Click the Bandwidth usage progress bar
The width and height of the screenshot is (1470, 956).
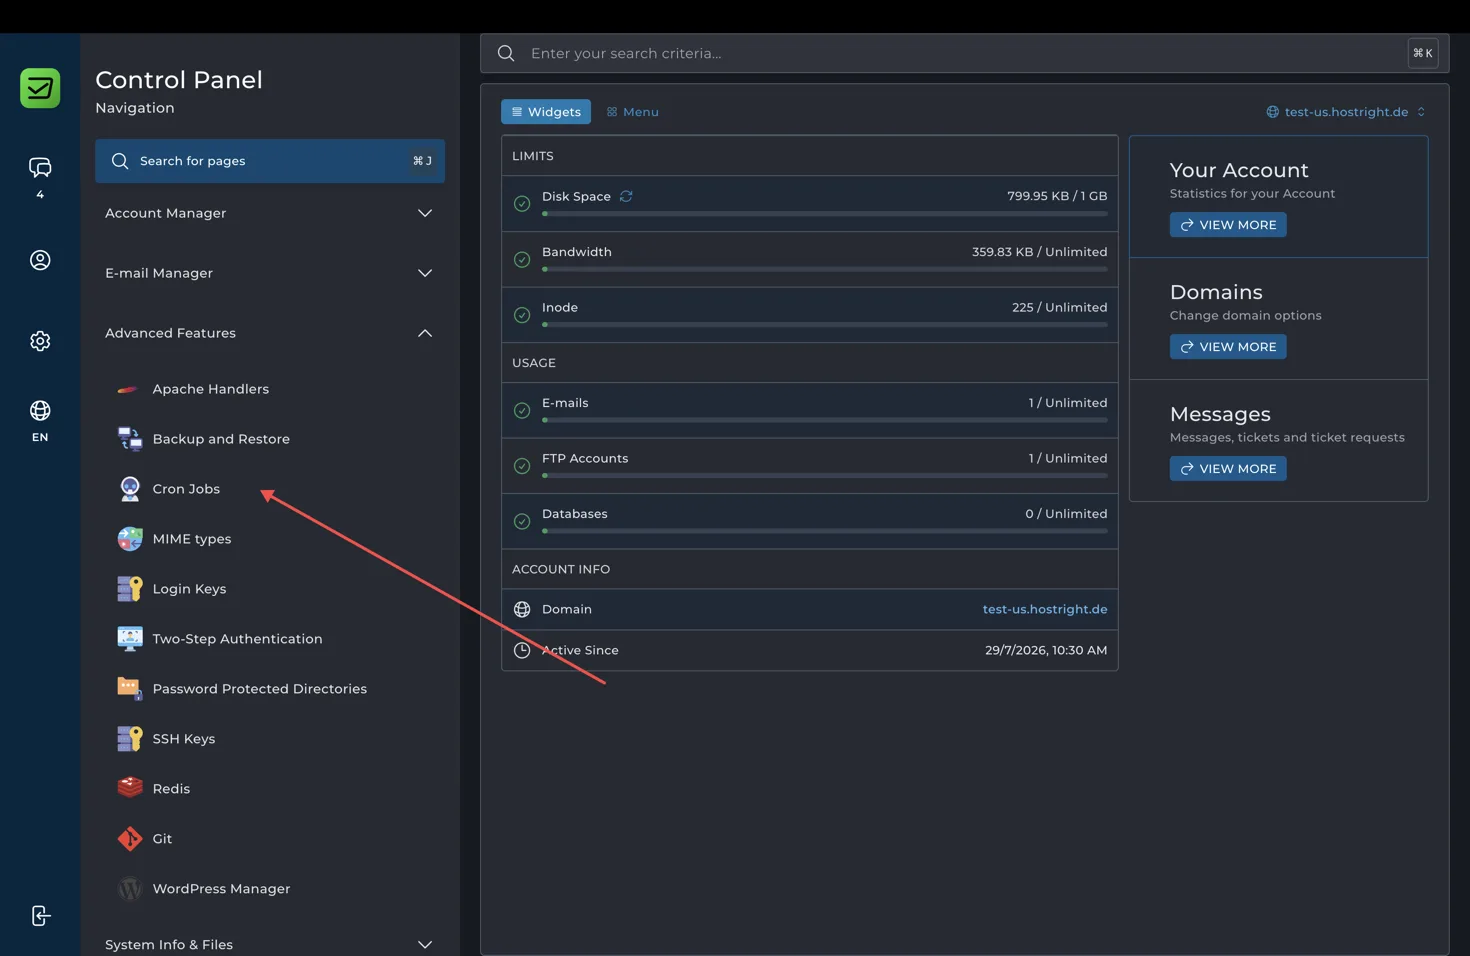tap(825, 270)
